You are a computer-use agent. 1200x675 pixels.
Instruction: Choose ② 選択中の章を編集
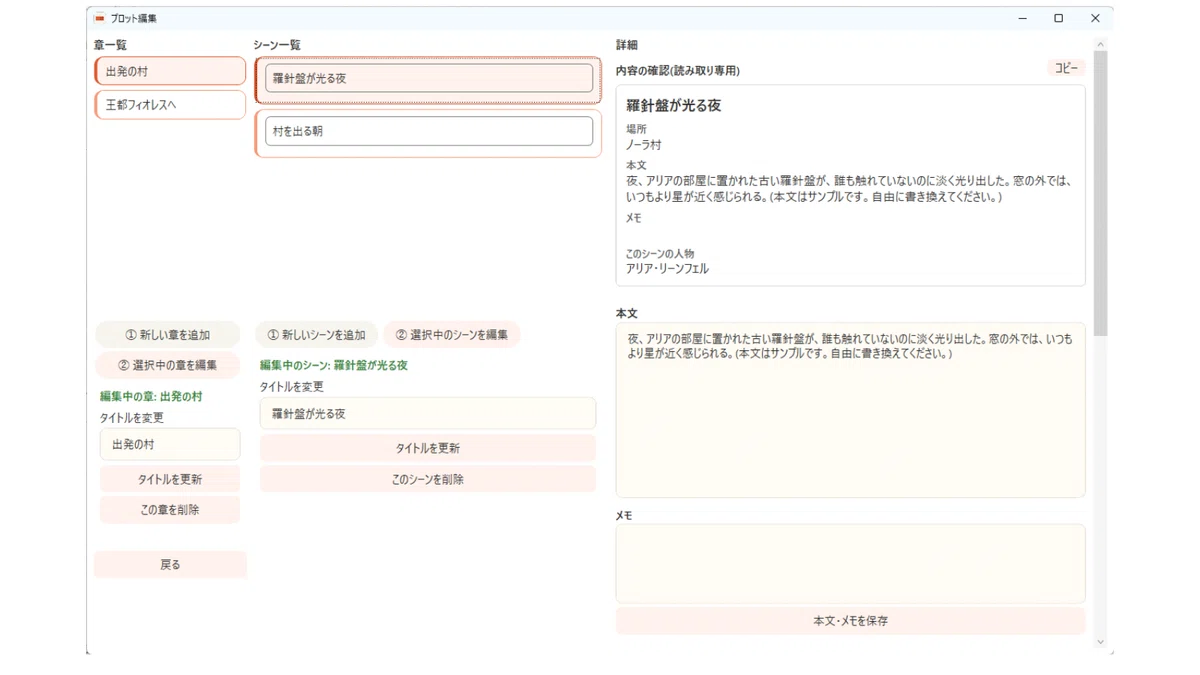168,365
